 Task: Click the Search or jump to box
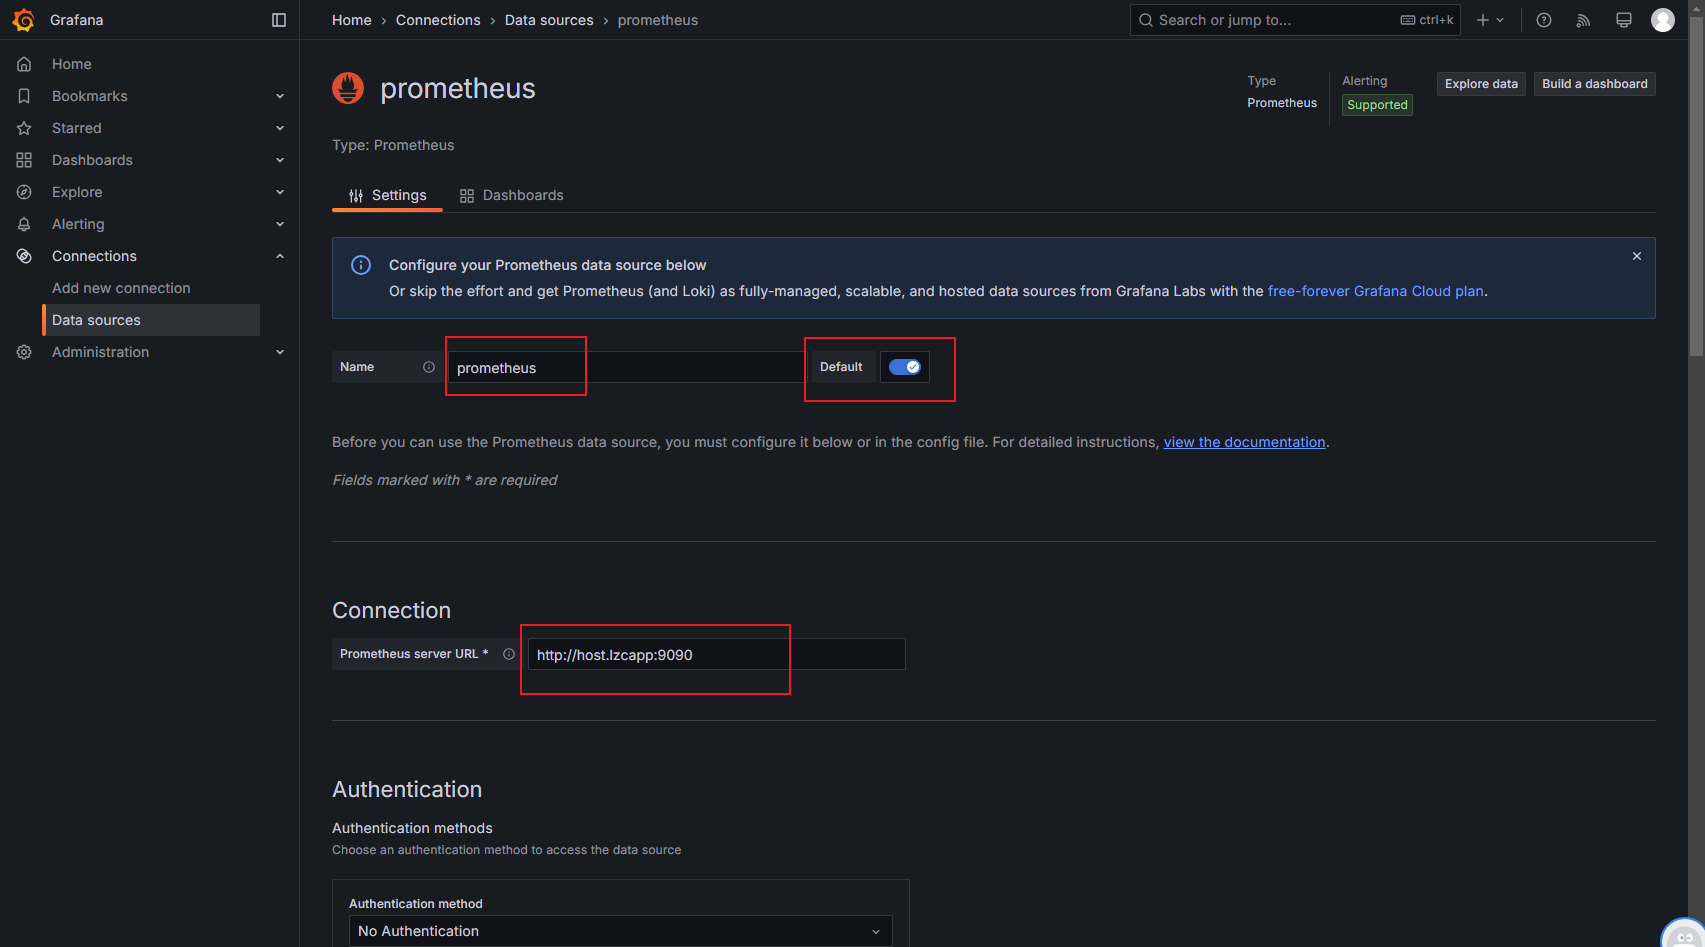coord(1295,20)
